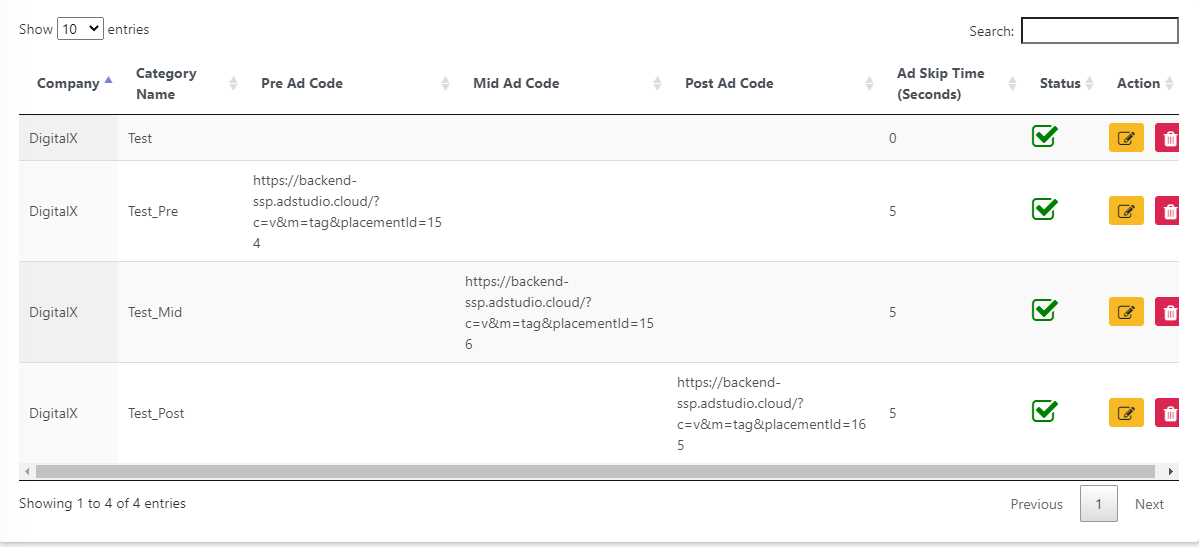Click the edit icon for Test row
1199x547 pixels.
1126,138
